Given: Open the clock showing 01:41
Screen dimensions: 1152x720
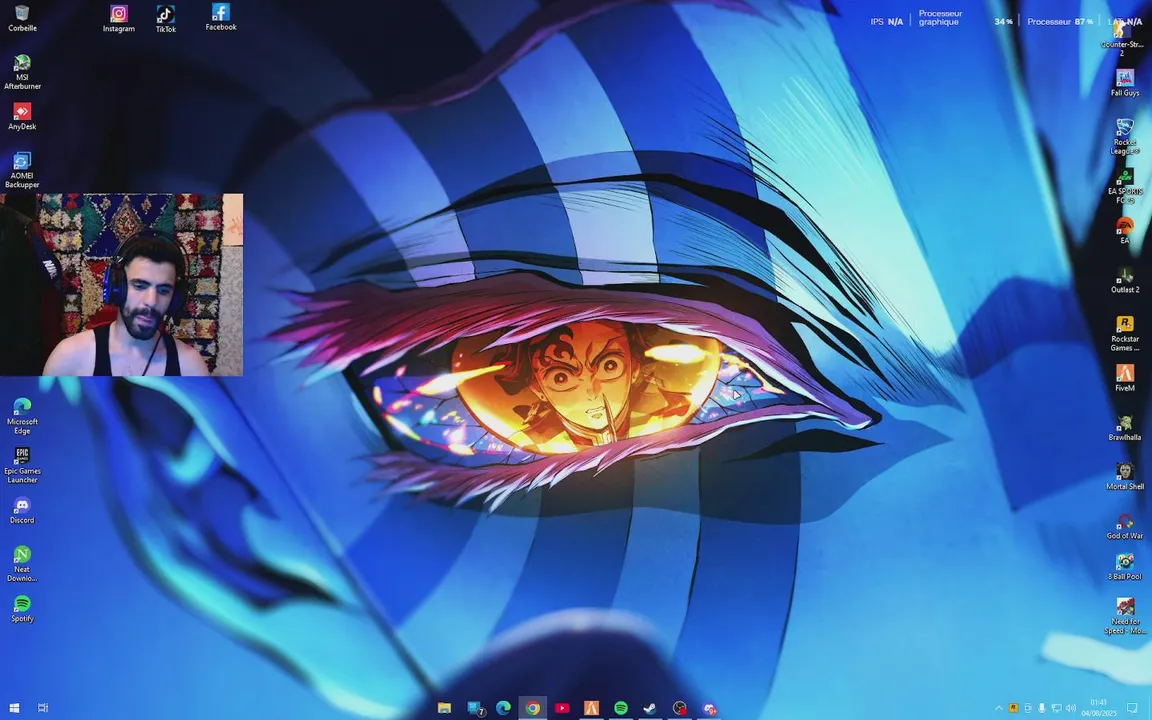Looking at the screenshot, I should (x=1098, y=708).
